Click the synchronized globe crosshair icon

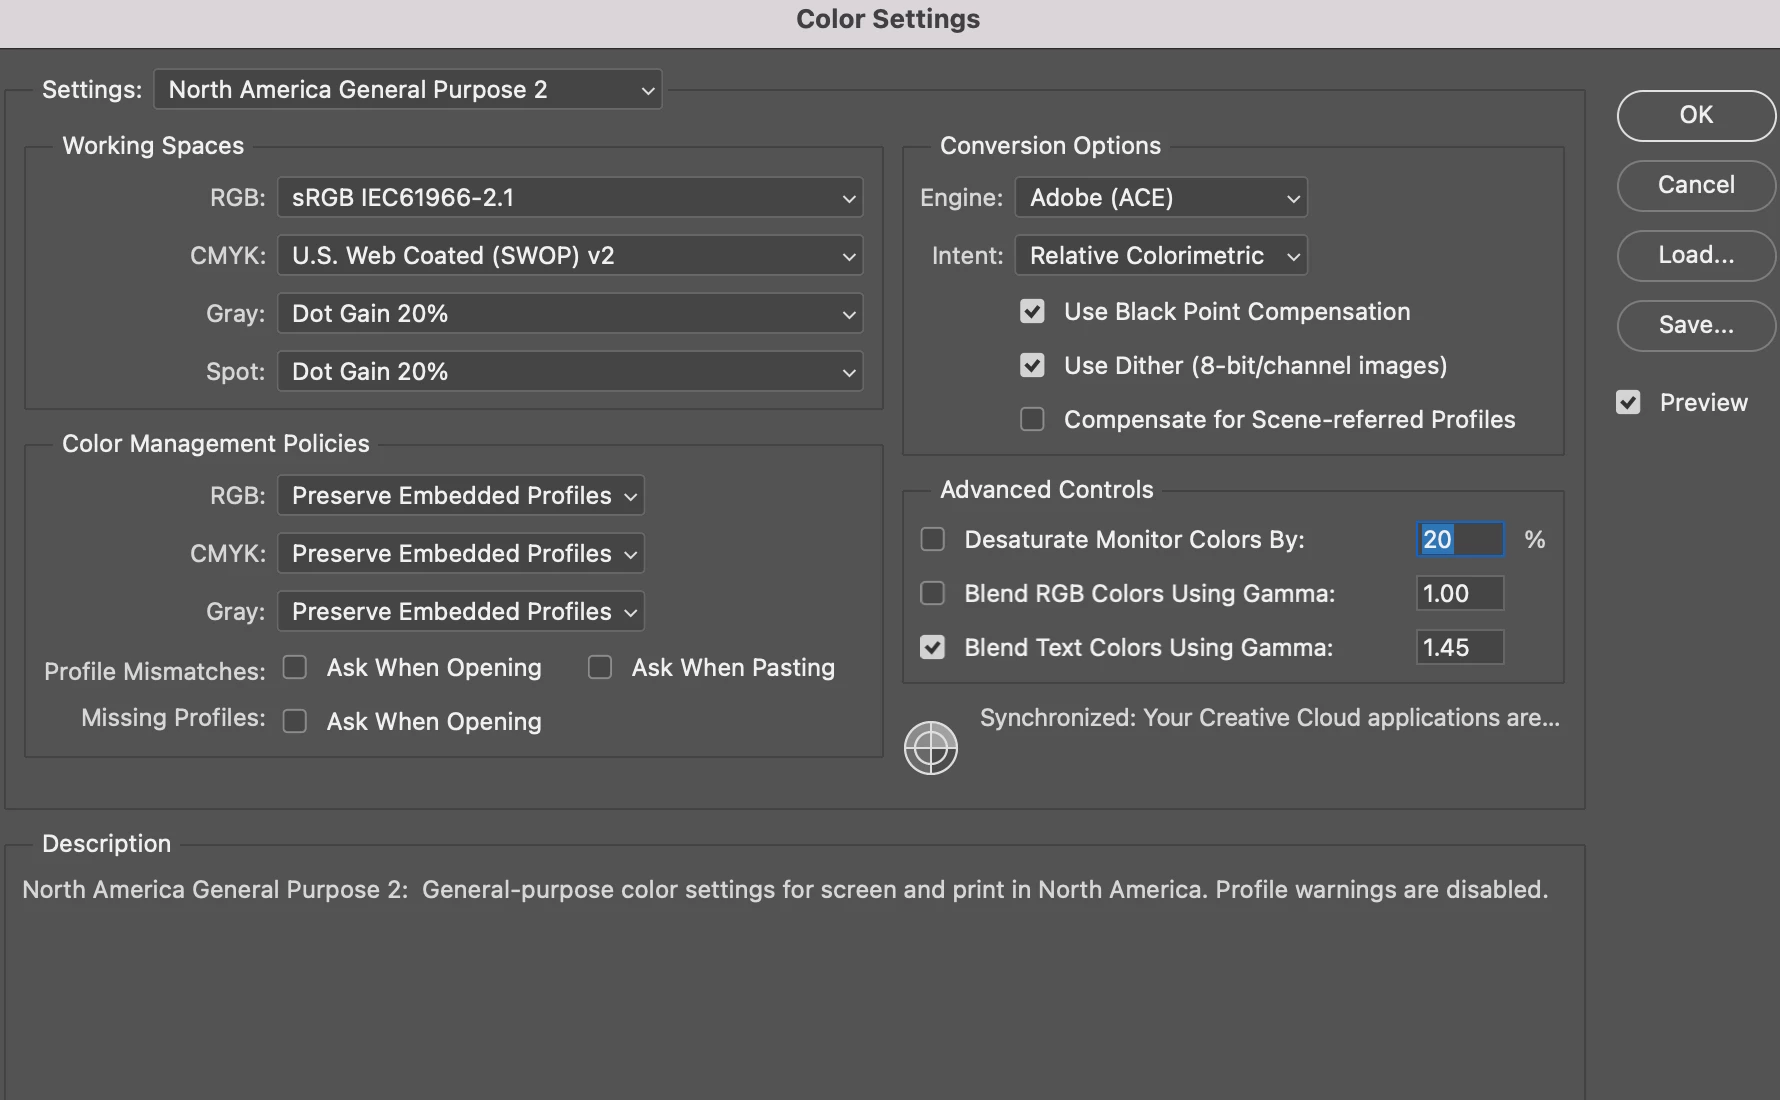[x=930, y=747]
